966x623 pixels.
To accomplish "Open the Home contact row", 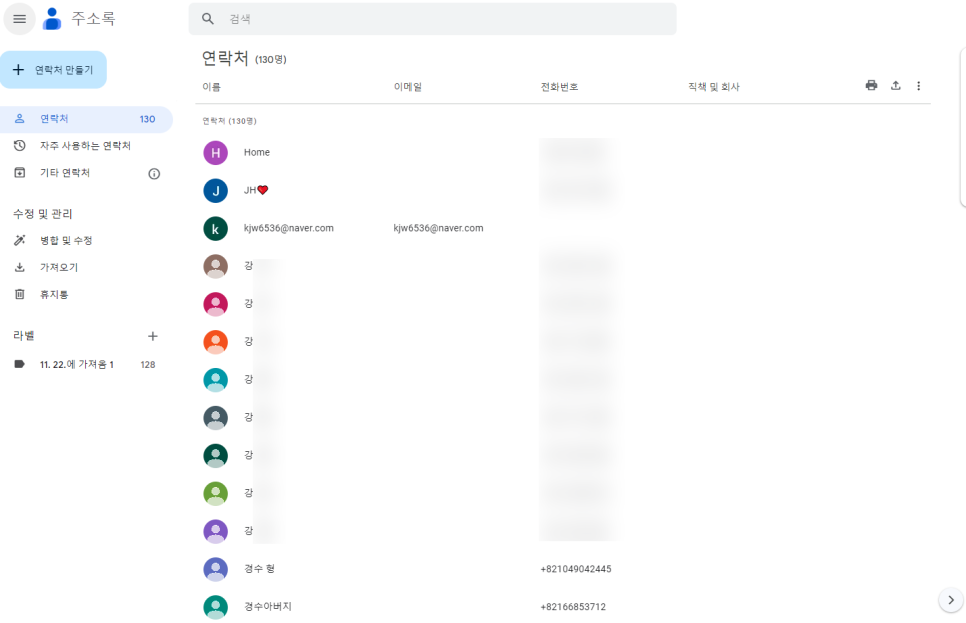I will pos(257,152).
